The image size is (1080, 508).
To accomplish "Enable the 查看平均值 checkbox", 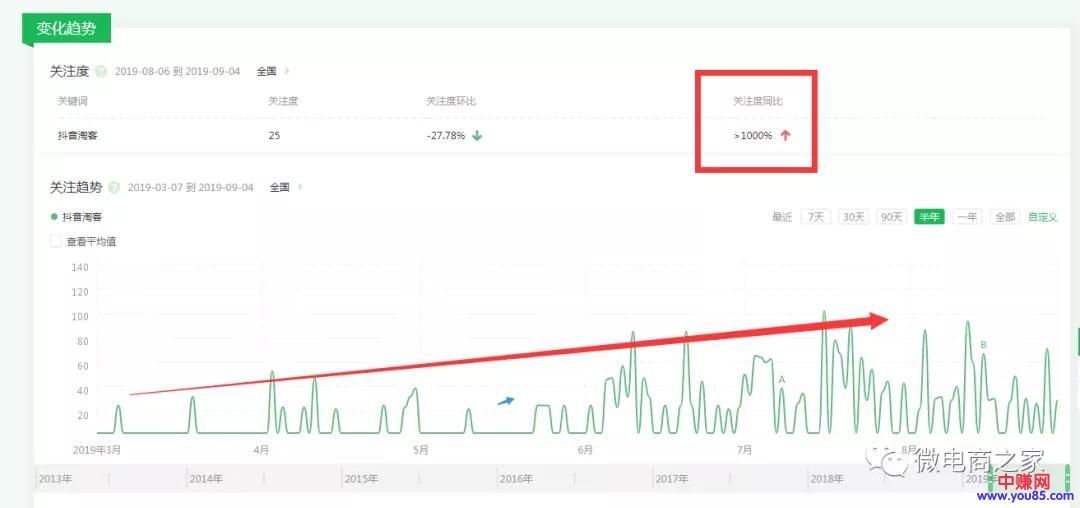I will click(x=56, y=241).
